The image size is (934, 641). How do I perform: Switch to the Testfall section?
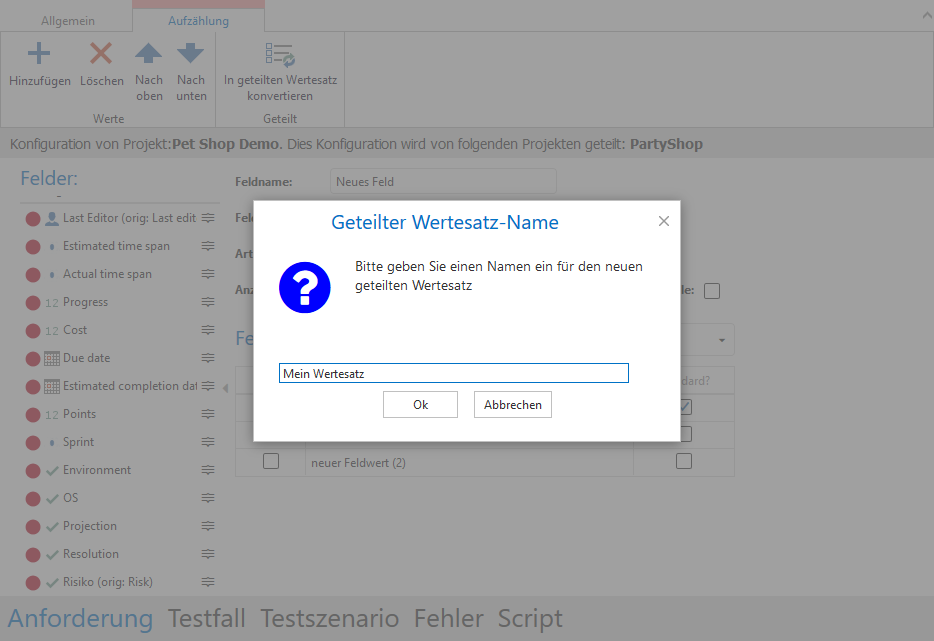click(x=207, y=618)
